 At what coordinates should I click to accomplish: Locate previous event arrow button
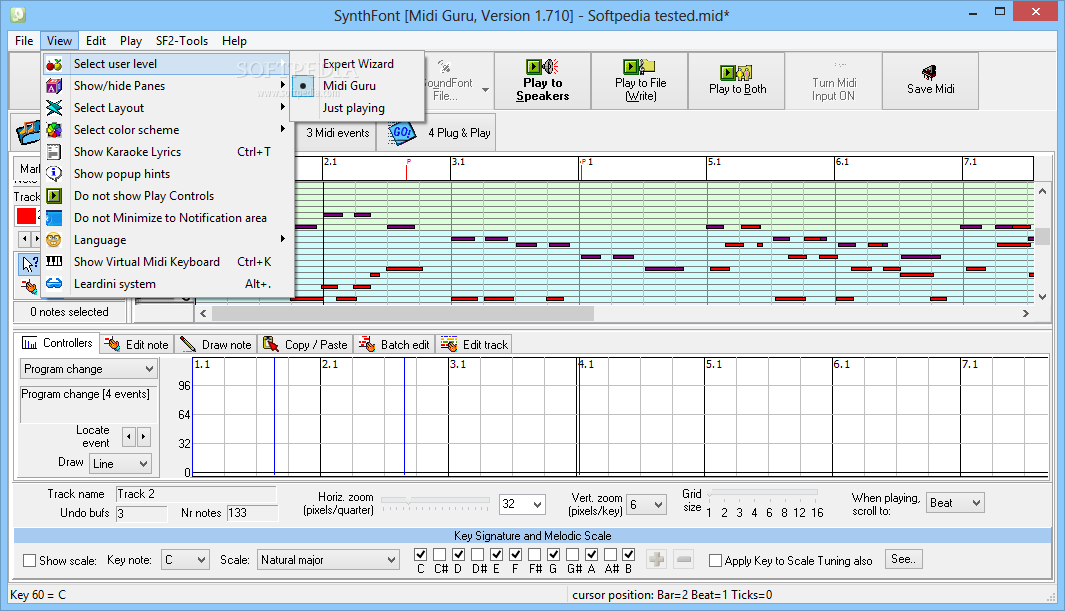pos(128,437)
